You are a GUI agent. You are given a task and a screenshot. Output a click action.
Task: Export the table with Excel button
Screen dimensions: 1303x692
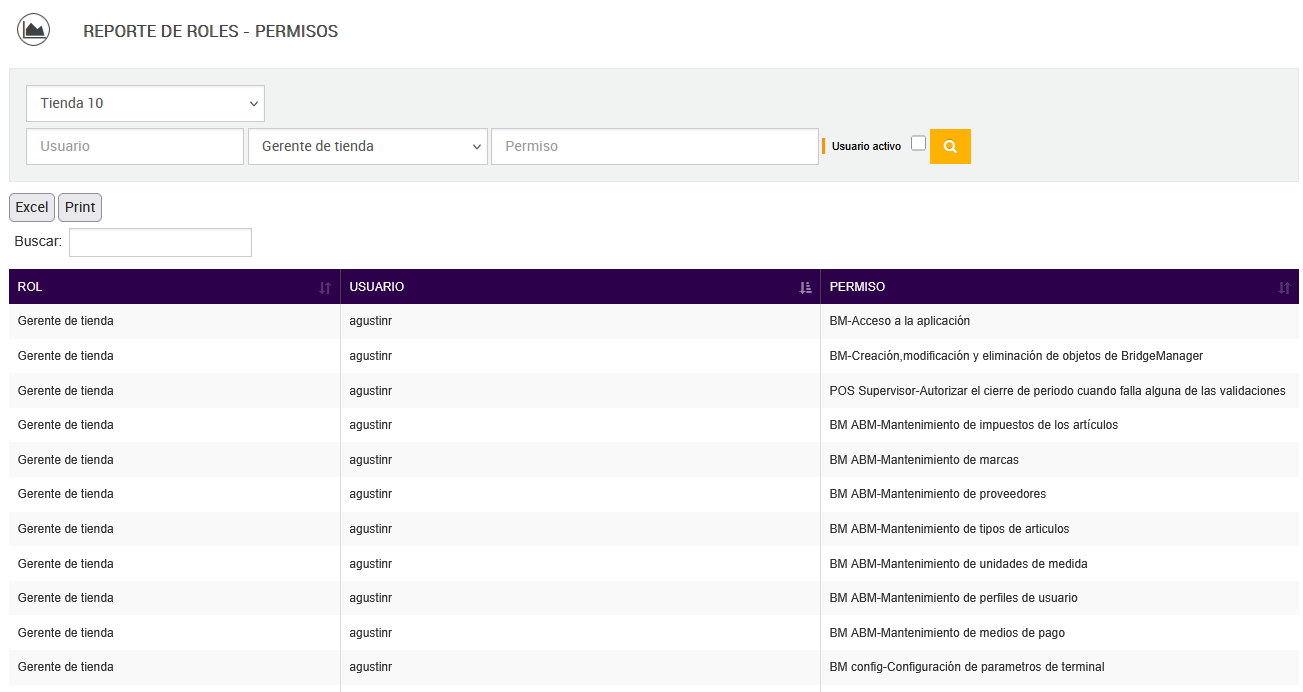tap(32, 207)
